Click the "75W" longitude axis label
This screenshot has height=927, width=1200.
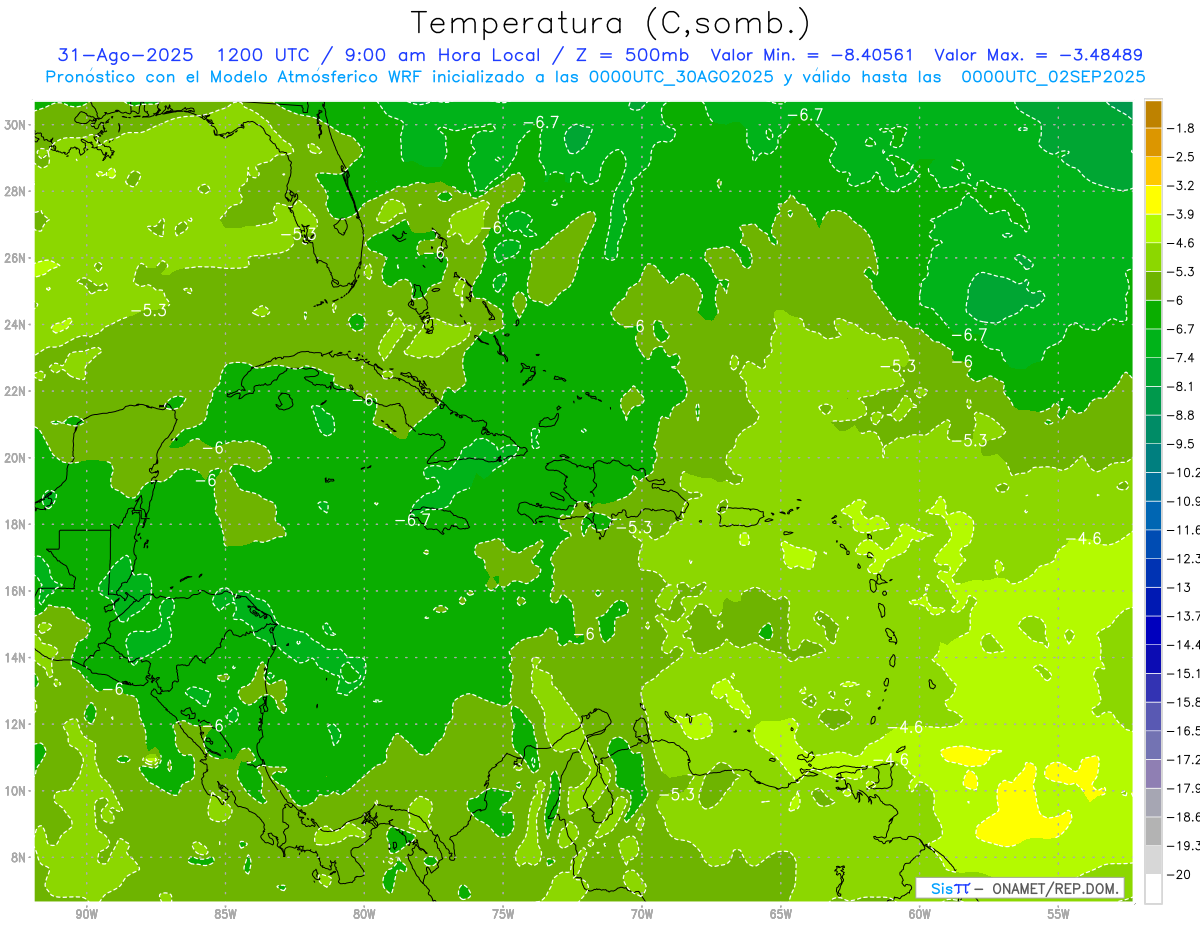503,914
